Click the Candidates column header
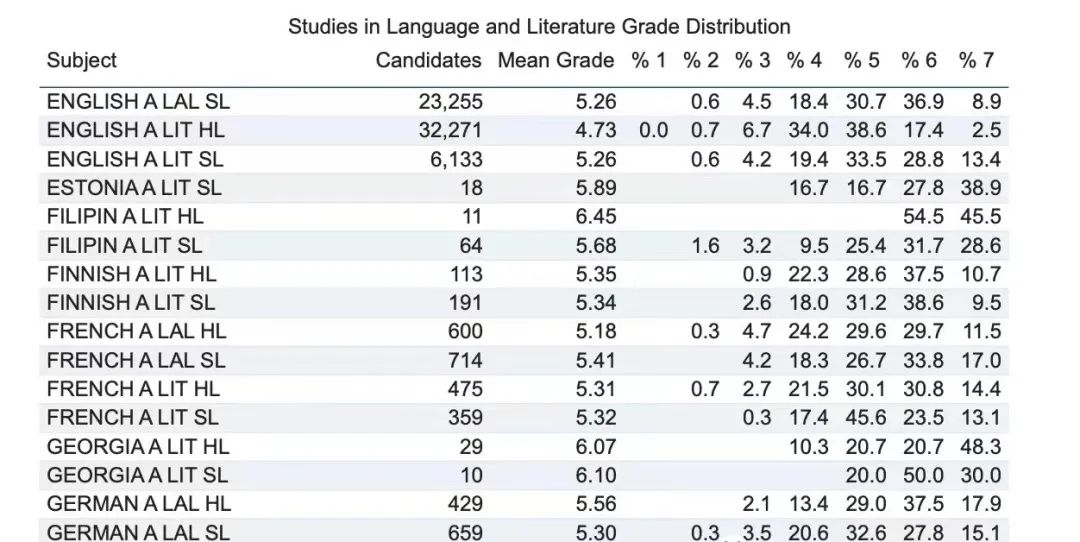Viewport: 1080px width, 542px height. pyautogui.click(x=428, y=61)
